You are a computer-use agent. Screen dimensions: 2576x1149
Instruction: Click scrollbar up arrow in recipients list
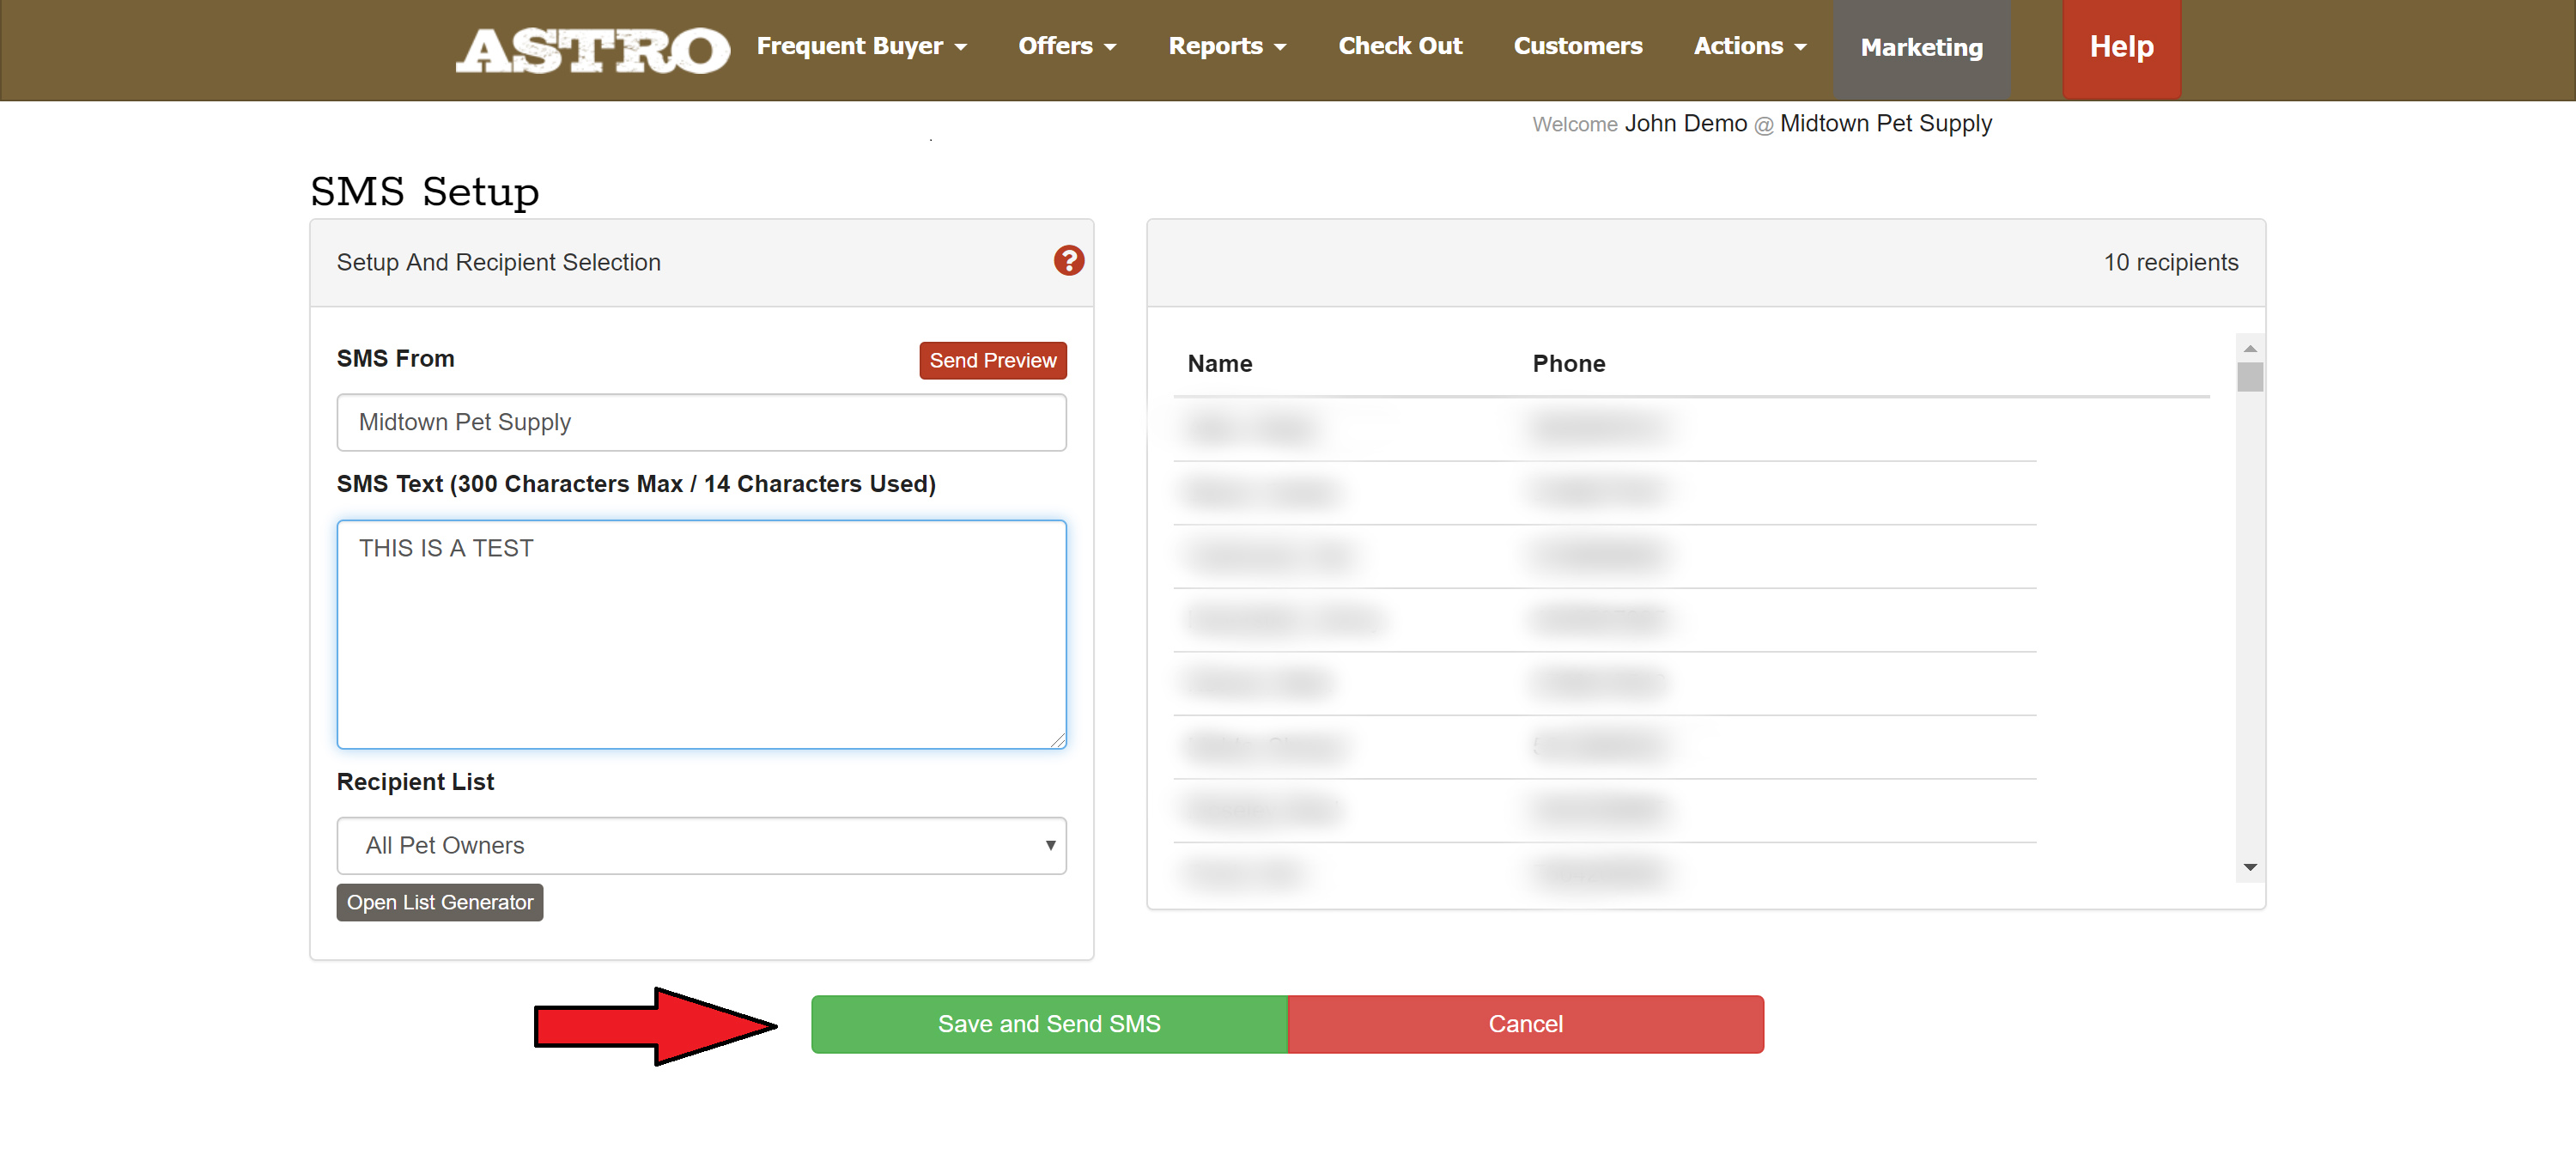coord(2249,348)
